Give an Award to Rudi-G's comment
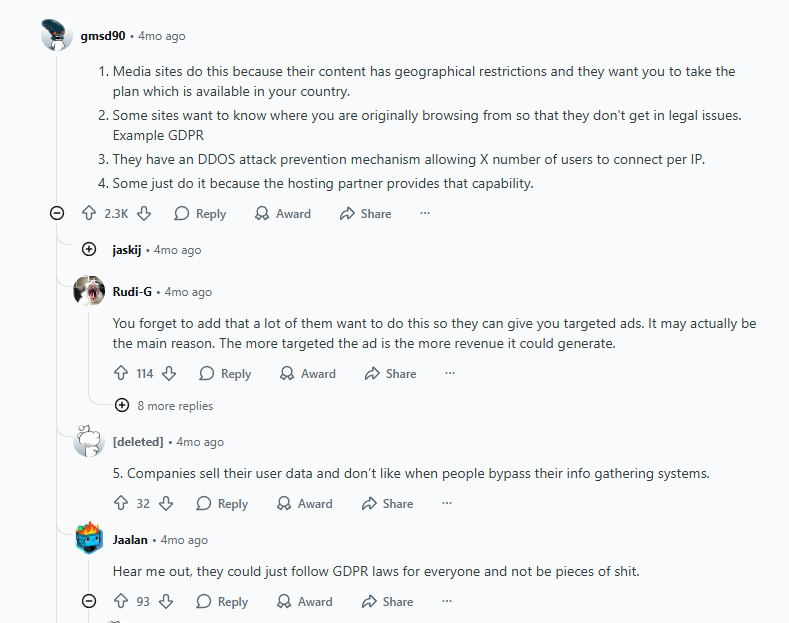The height and width of the screenshot is (623, 789). click(308, 373)
